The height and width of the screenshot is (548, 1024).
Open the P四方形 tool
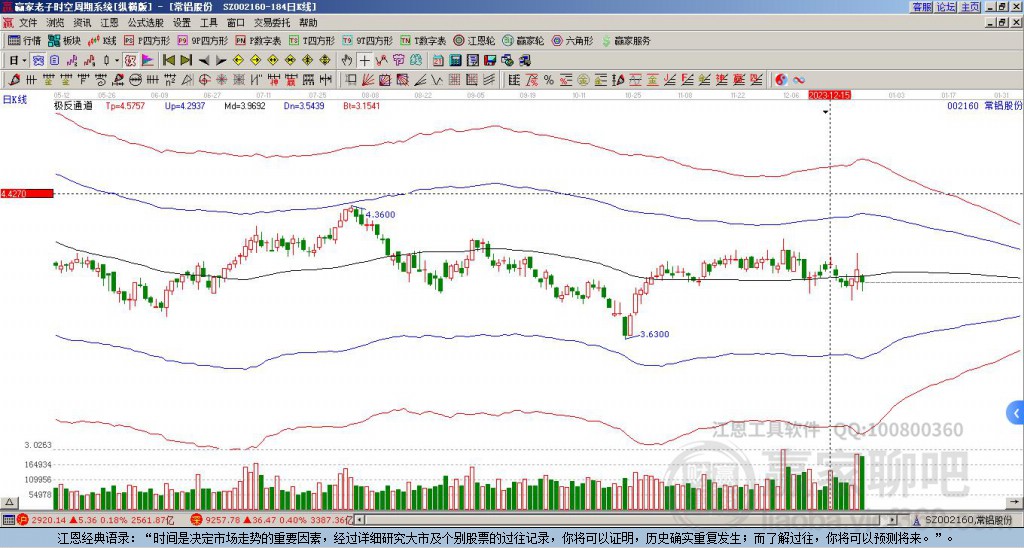(148, 40)
